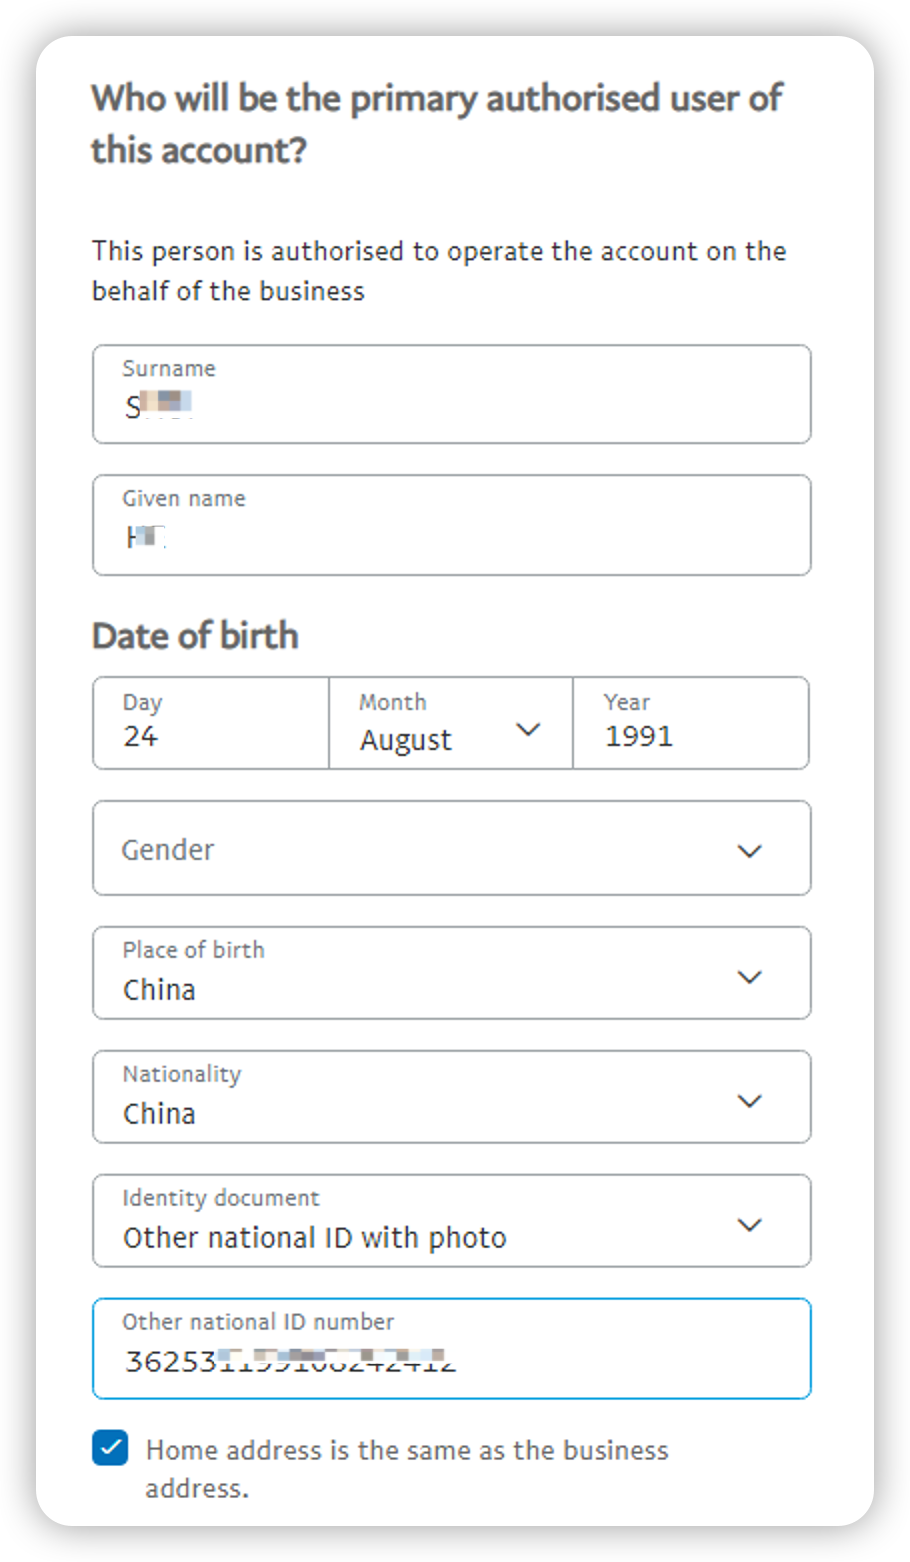Click the August text in Month field
910x1562 pixels.
[x=404, y=739]
